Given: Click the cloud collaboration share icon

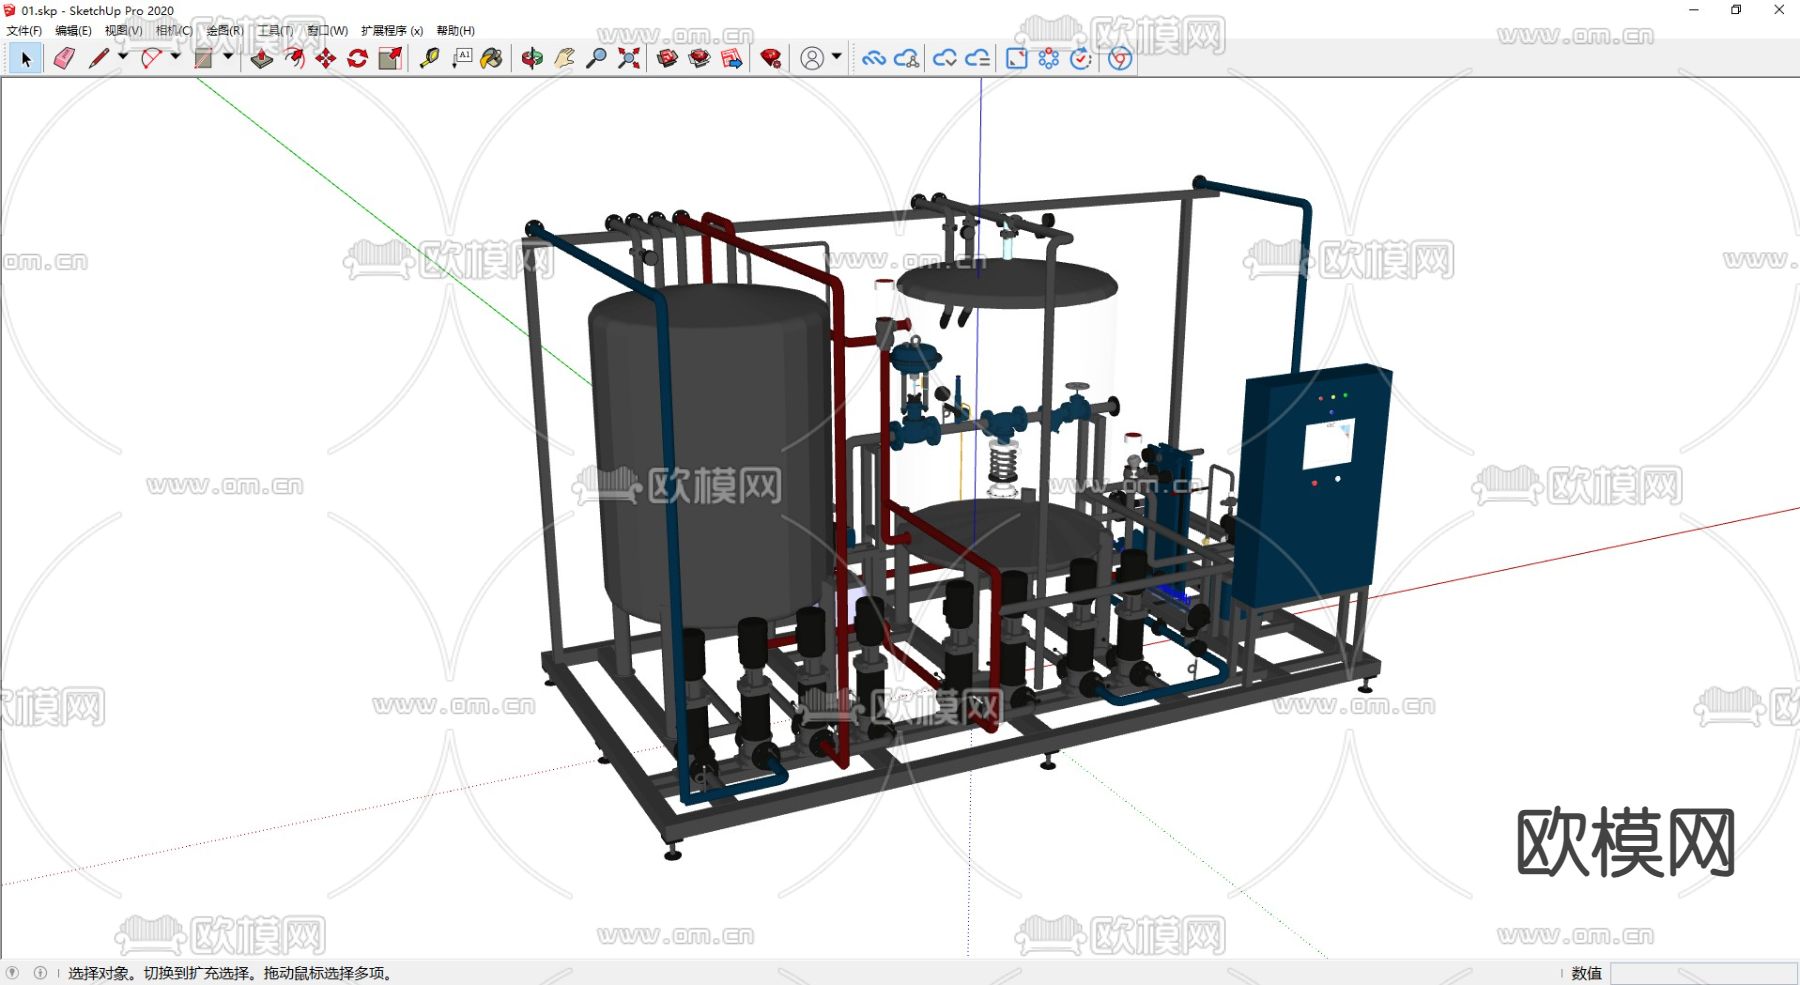Looking at the screenshot, I should click(x=907, y=59).
